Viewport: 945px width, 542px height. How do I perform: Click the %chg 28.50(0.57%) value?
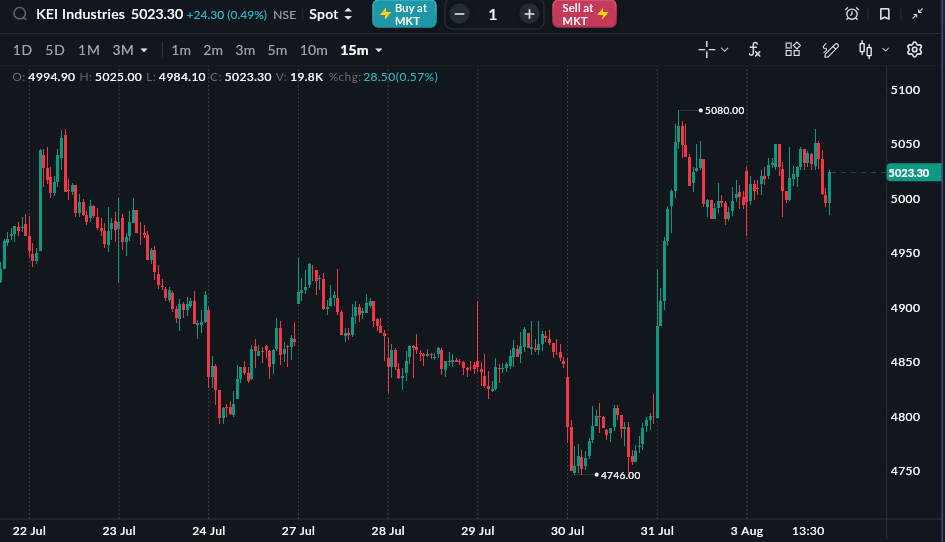point(400,77)
